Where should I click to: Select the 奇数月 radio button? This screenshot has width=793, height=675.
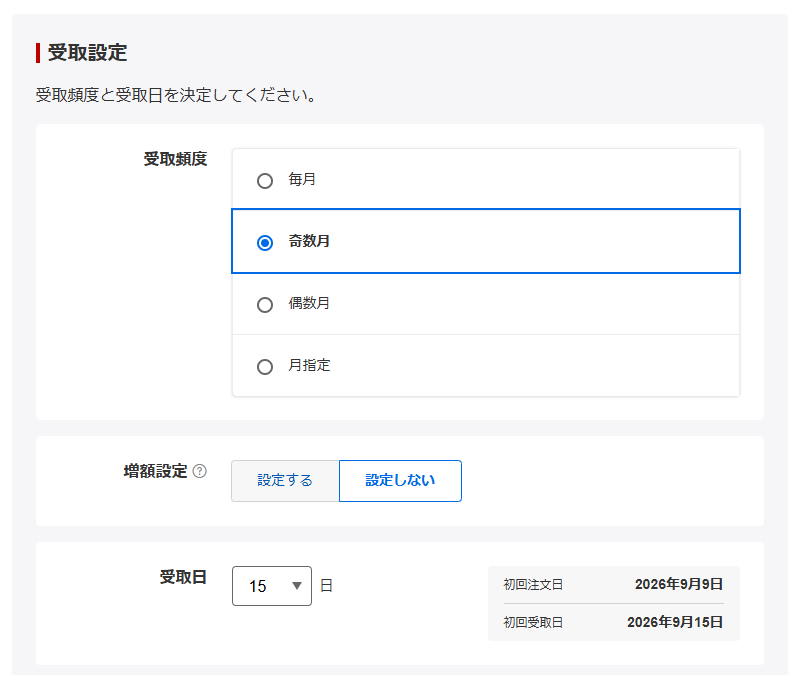(265, 243)
